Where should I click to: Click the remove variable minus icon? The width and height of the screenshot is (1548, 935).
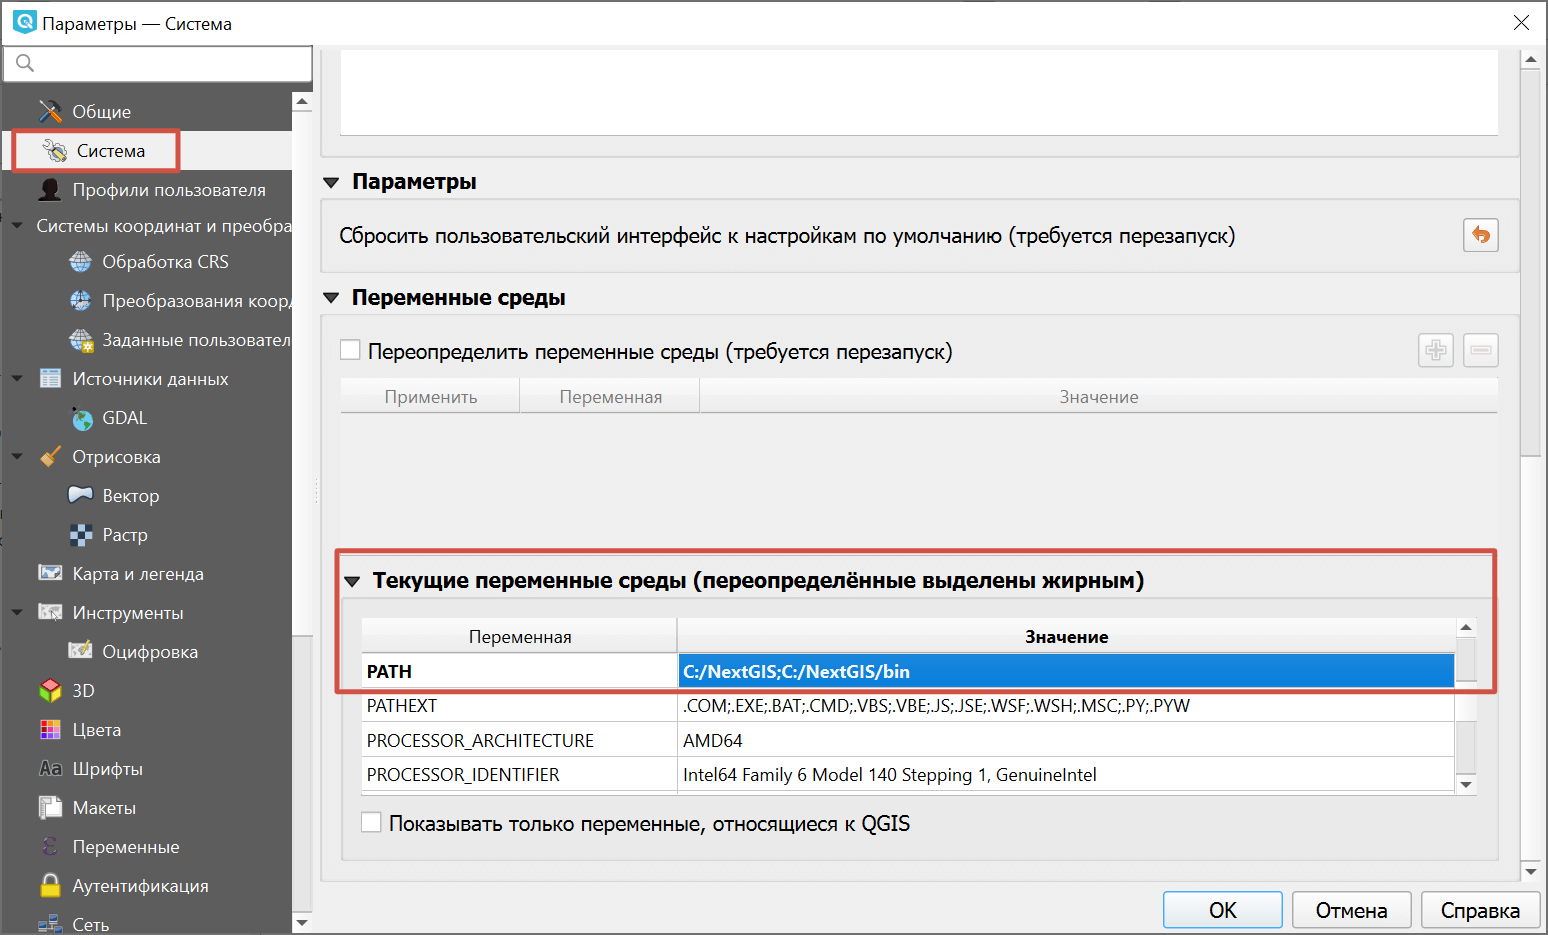[x=1481, y=350]
